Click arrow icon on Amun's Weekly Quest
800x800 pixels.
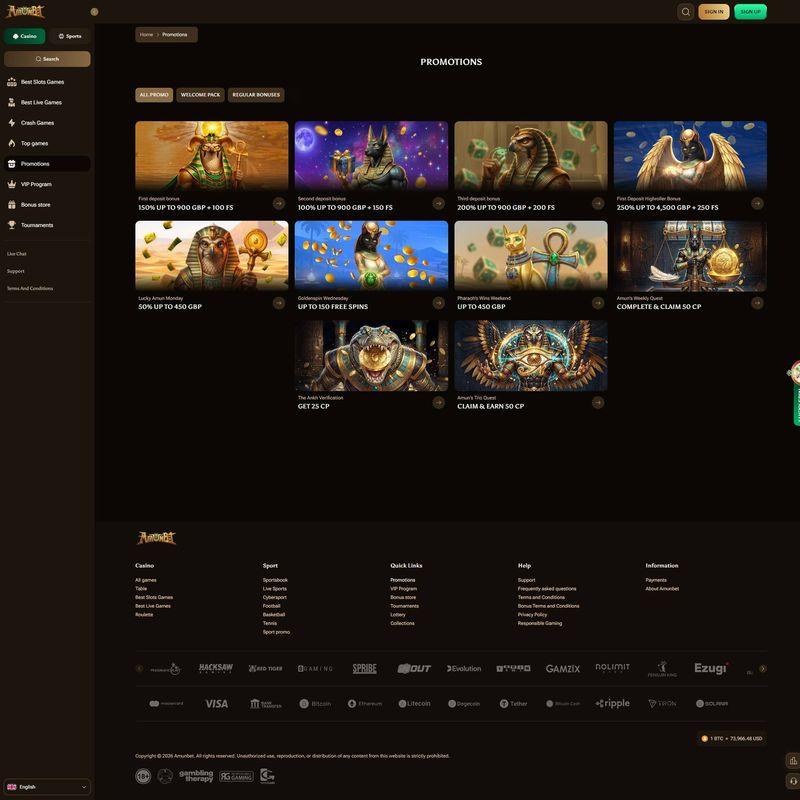[x=757, y=303]
